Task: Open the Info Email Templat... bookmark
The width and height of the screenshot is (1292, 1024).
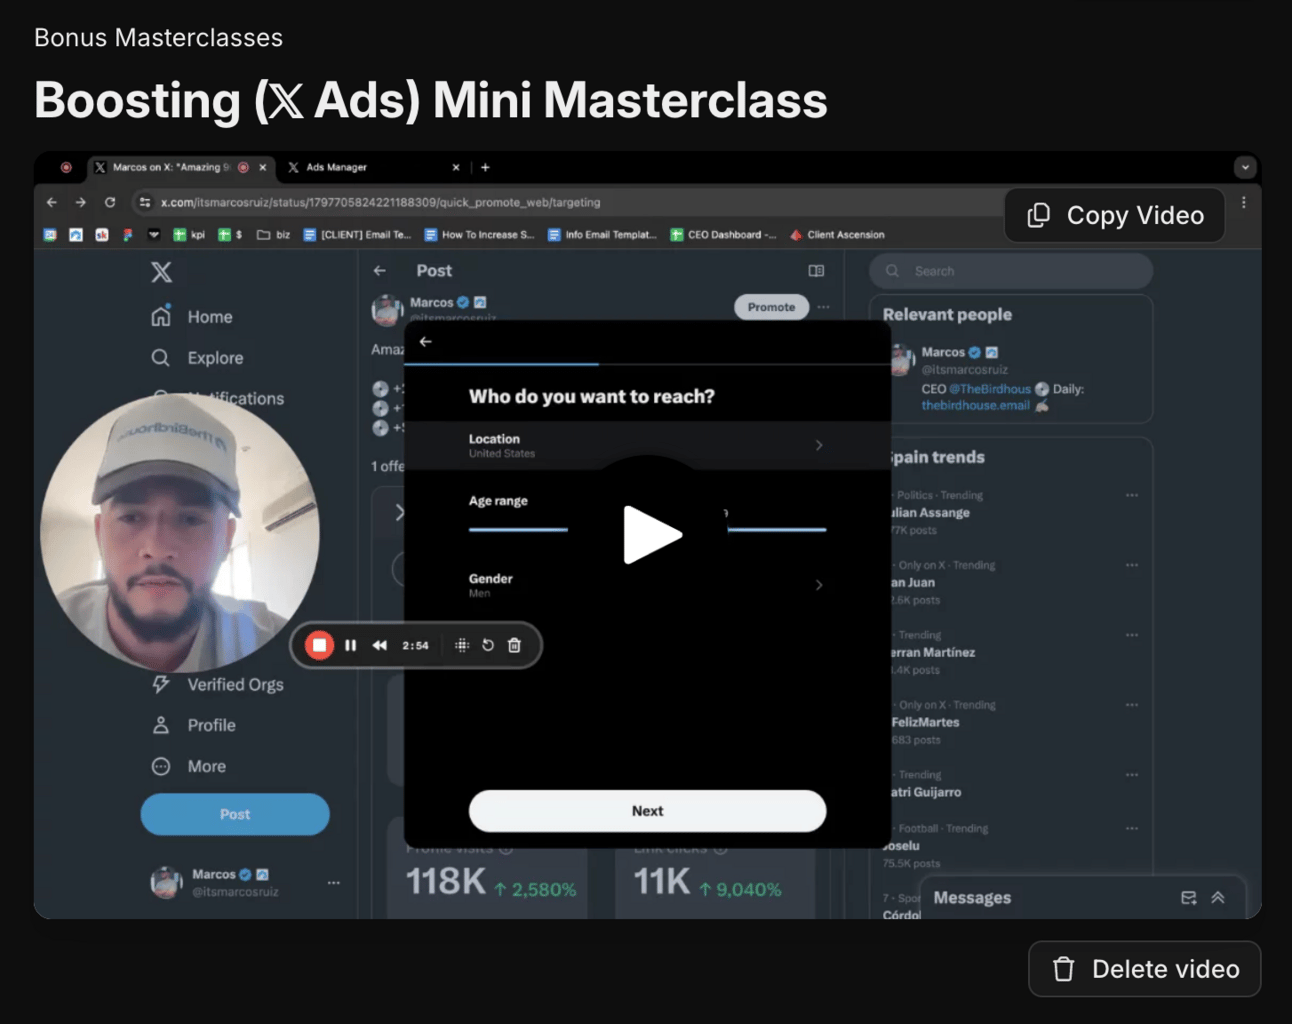Action: tap(602, 235)
